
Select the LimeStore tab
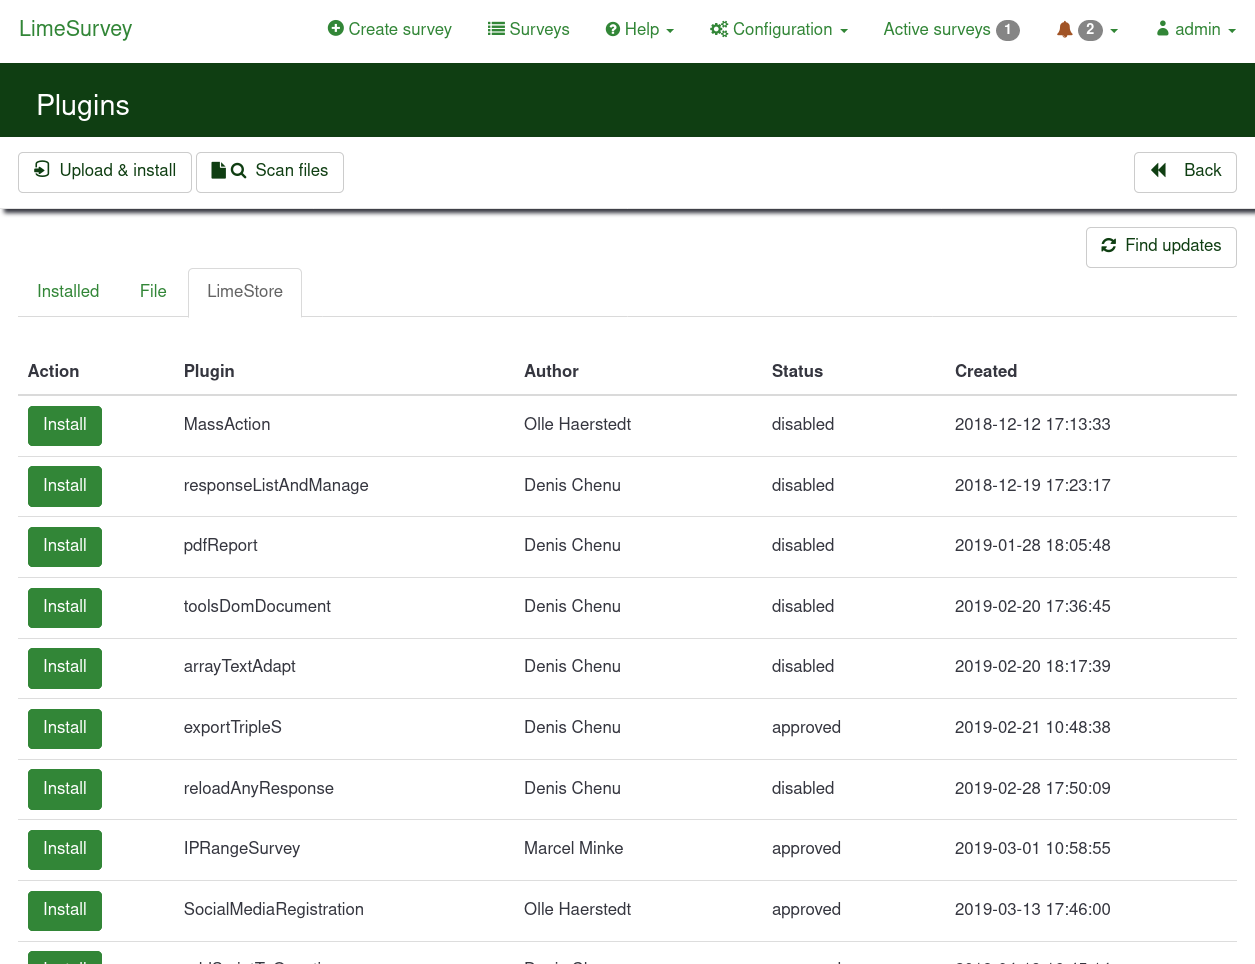(x=245, y=291)
